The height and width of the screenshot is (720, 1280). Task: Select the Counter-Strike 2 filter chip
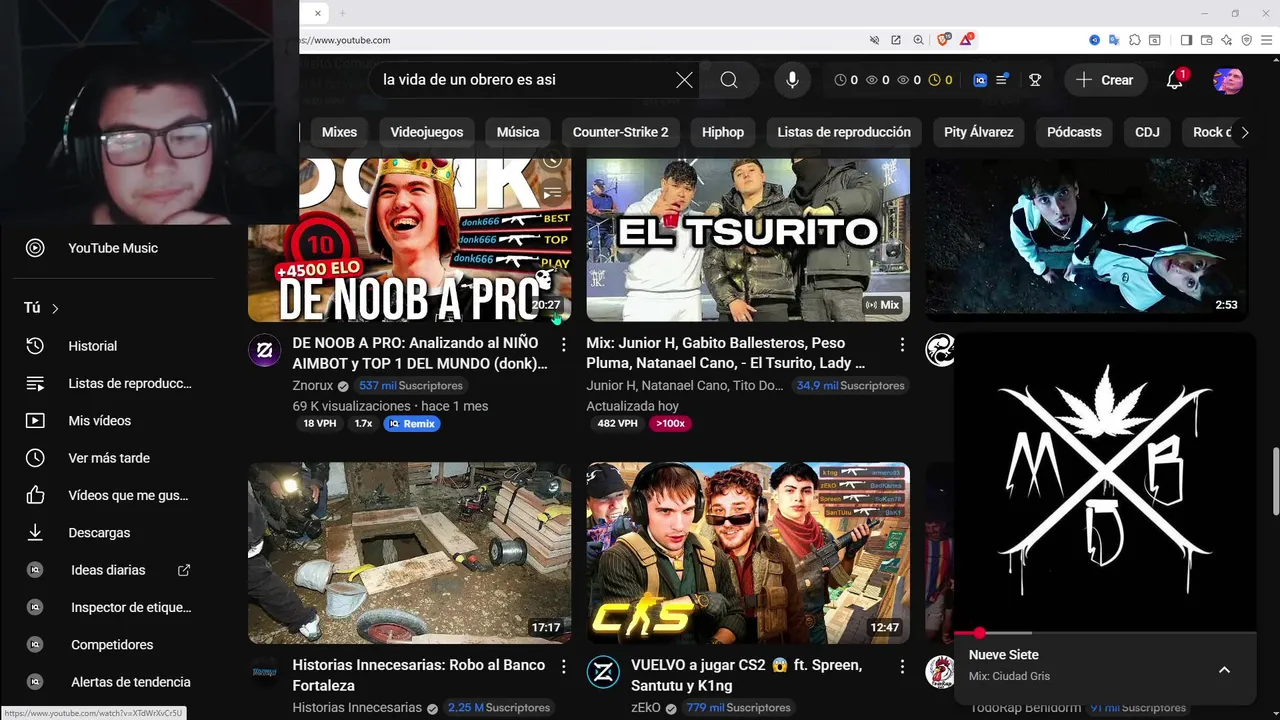pos(620,132)
